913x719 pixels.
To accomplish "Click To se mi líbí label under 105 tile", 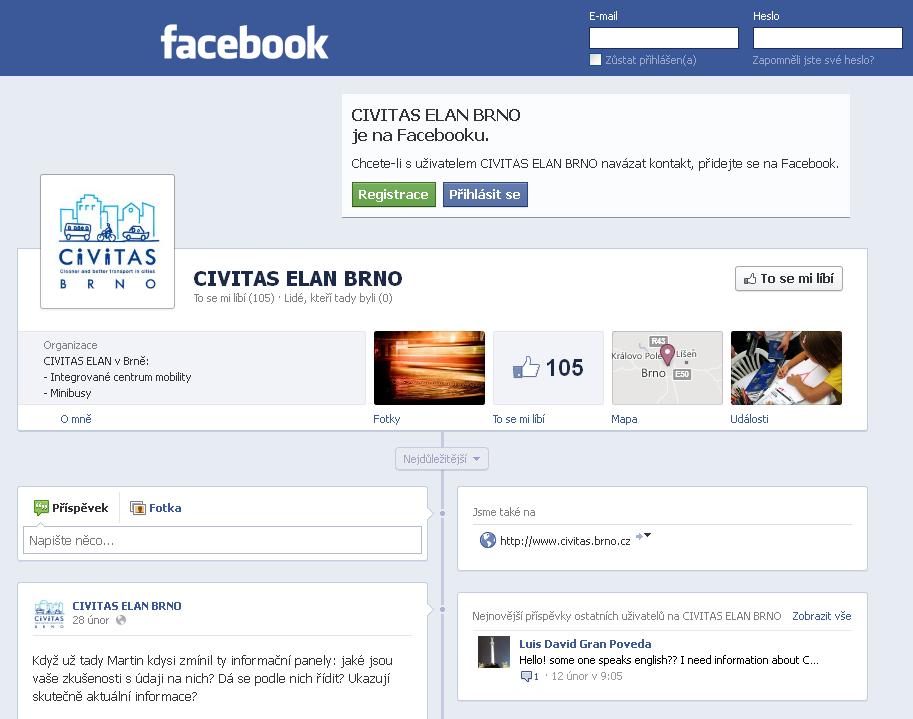I will 519,419.
